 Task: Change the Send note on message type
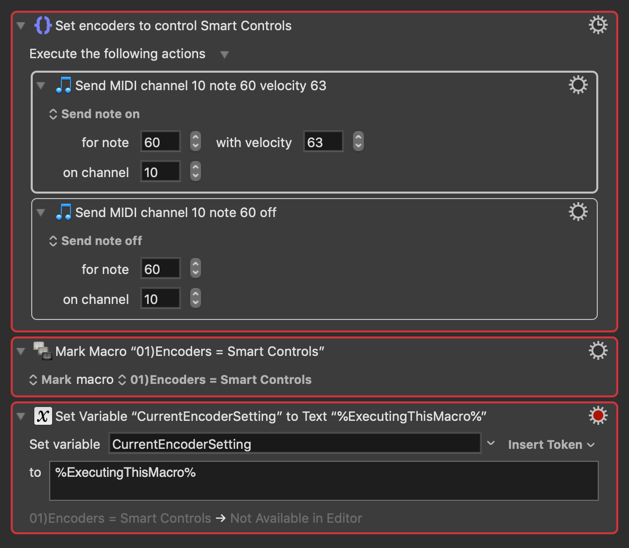click(95, 114)
